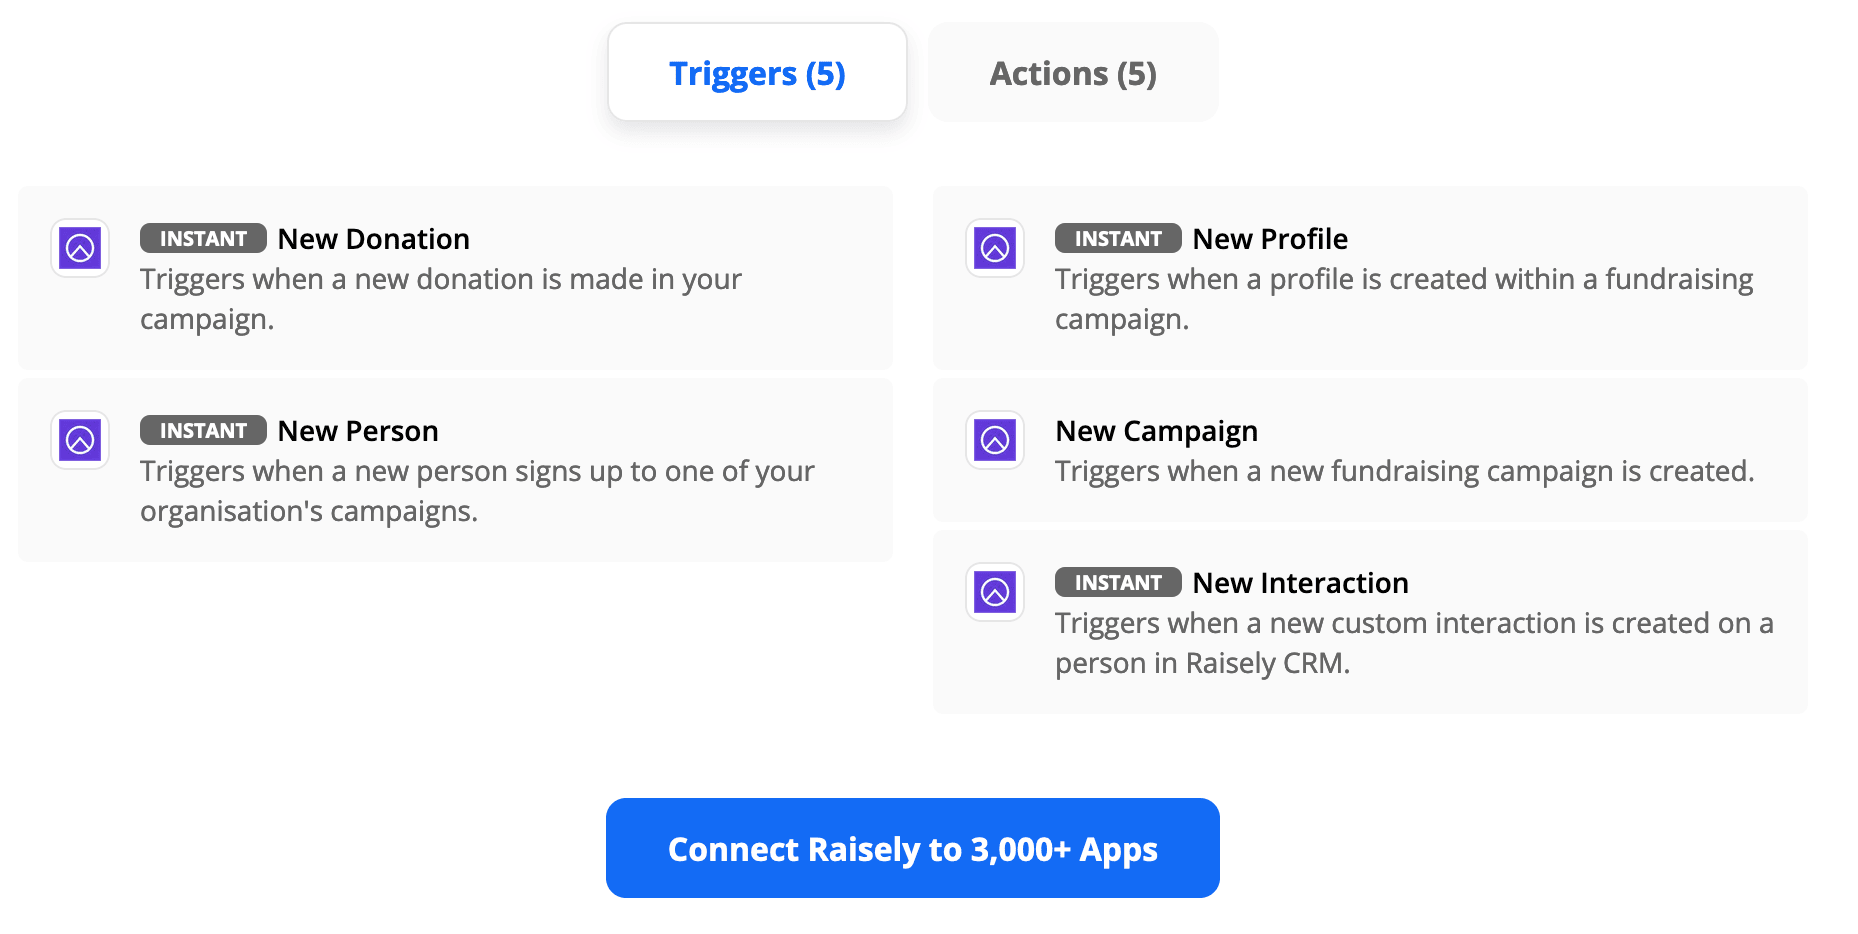Click the Raisely icon beside New Person
Image resolution: width=1858 pixels, height=934 pixels.
coord(80,440)
